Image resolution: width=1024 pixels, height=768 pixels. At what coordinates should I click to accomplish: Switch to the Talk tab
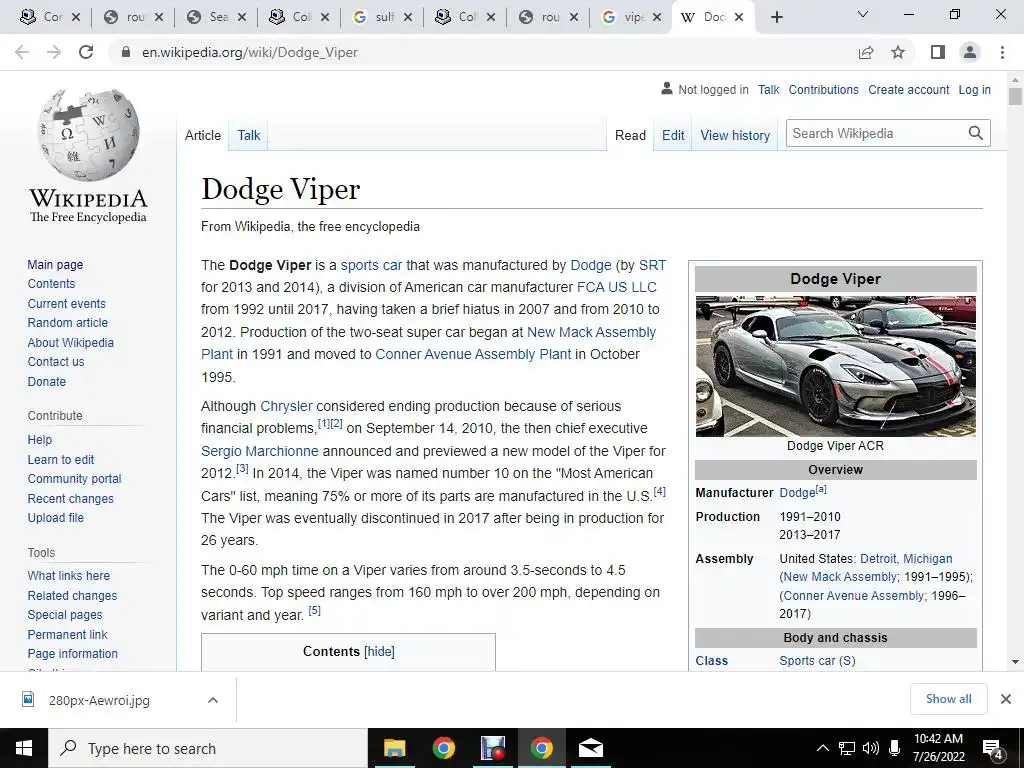pos(248,135)
